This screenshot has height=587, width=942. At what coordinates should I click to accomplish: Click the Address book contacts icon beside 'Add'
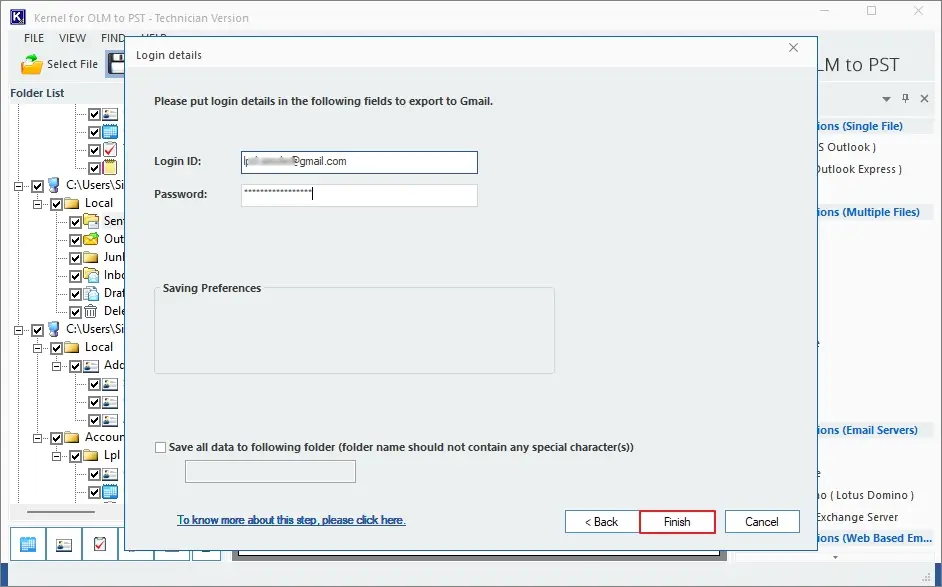tap(91, 365)
